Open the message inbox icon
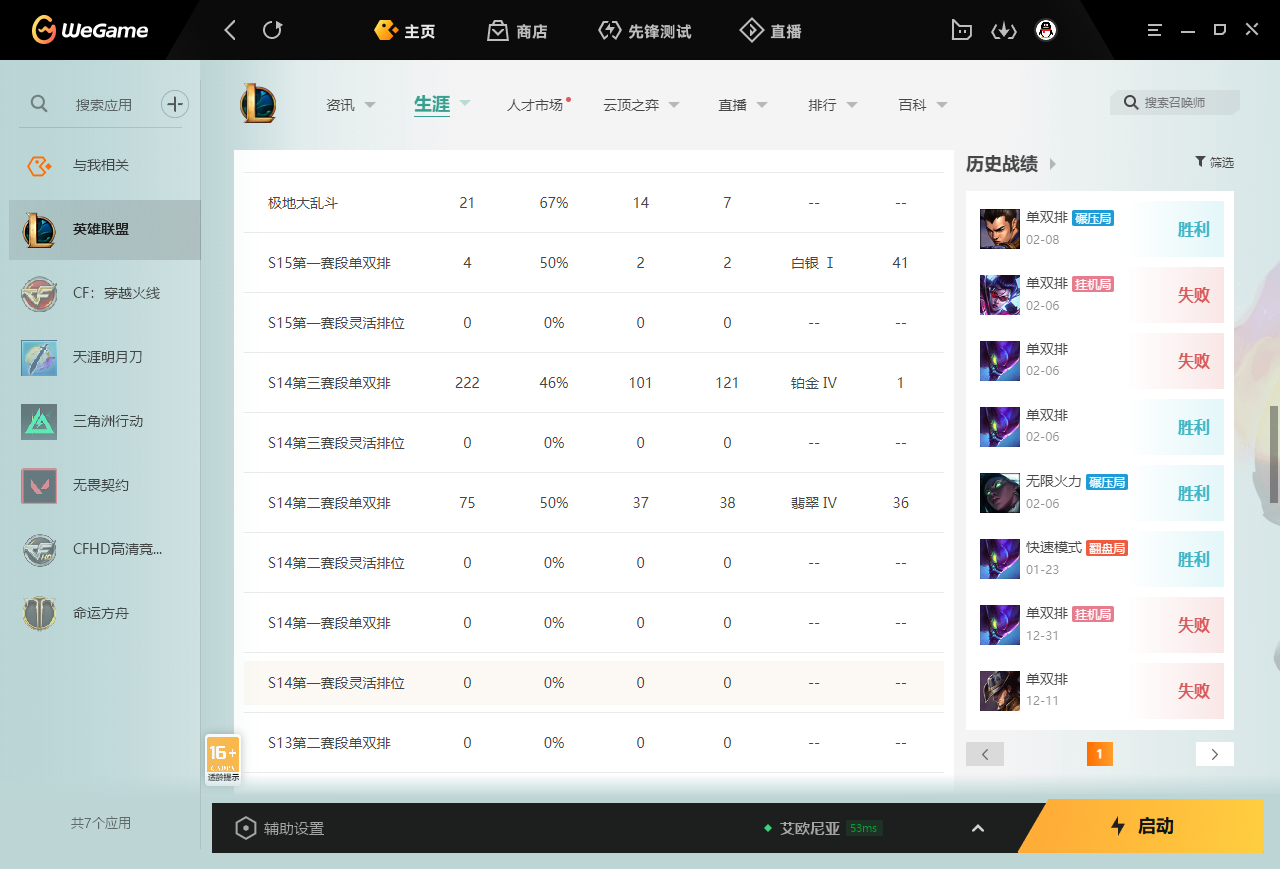Screen dimensions: 1280x869 [961, 31]
